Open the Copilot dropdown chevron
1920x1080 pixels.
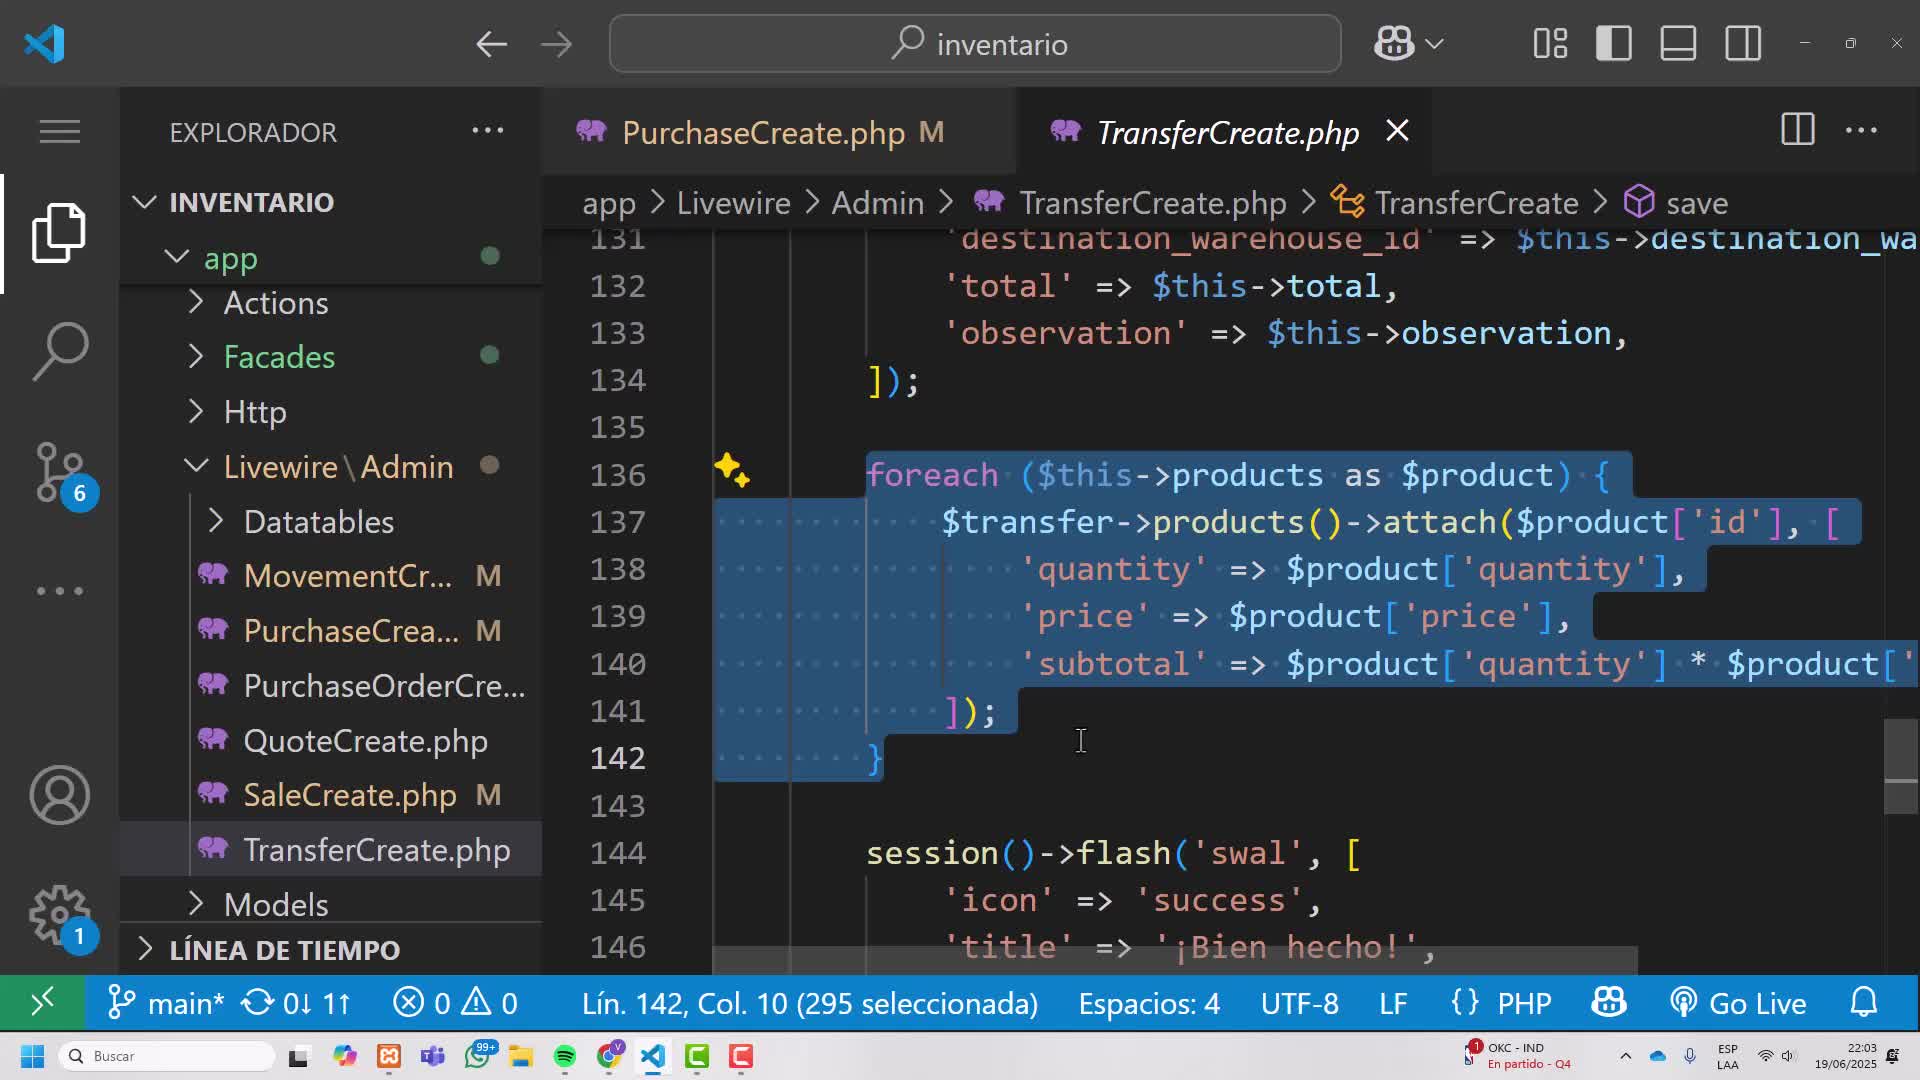click(x=1434, y=44)
